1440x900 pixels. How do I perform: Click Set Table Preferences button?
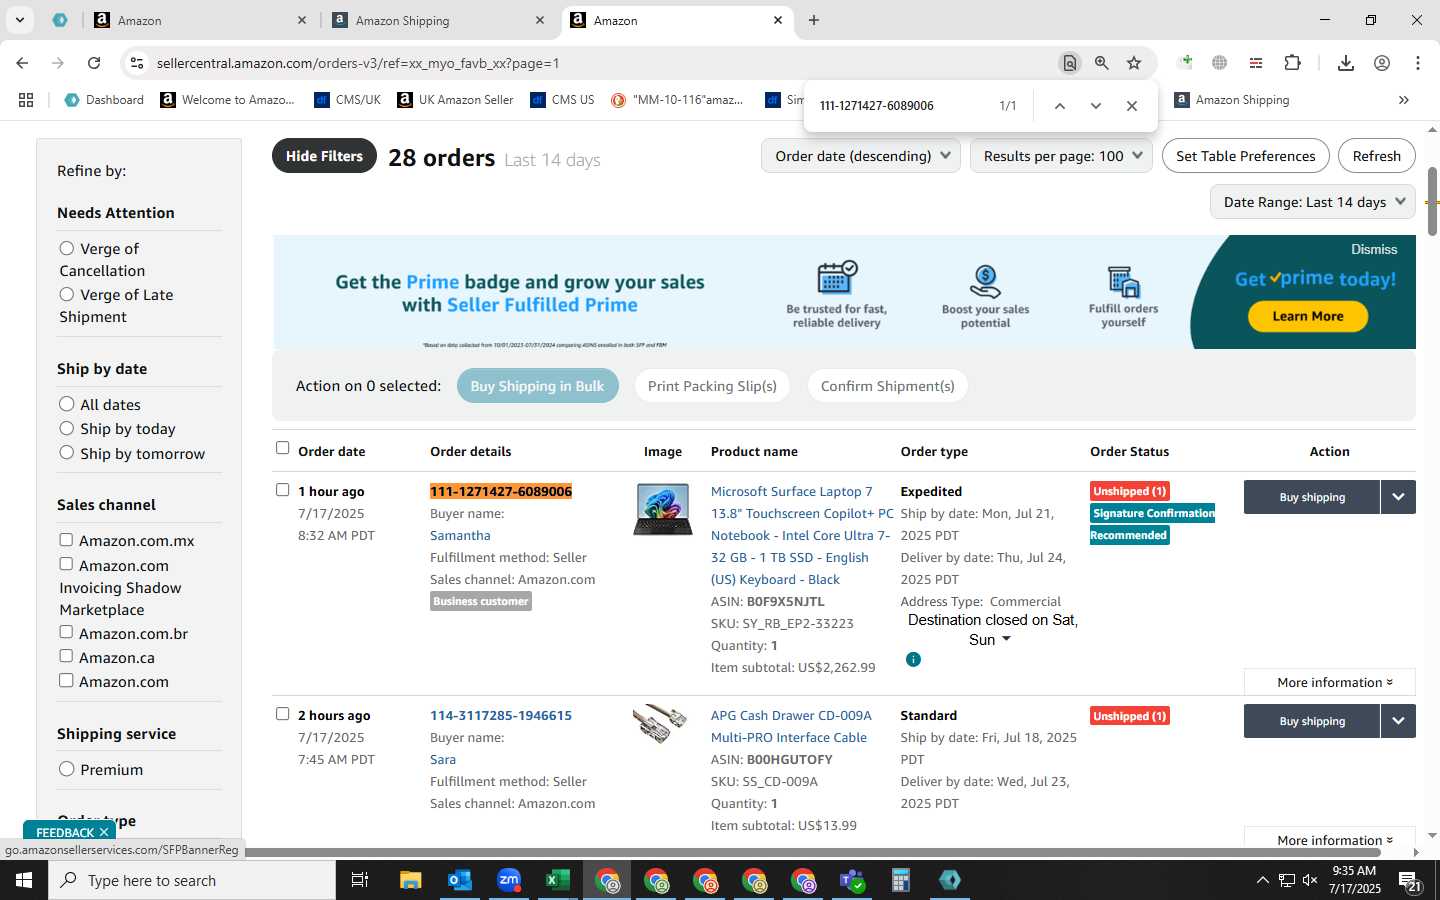click(x=1245, y=156)
